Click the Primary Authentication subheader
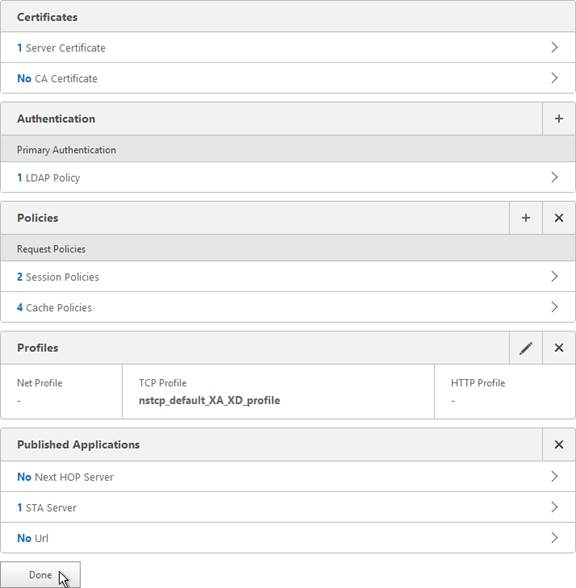Image resolution: width=576 pixels, height=588 pixels. 288,150
